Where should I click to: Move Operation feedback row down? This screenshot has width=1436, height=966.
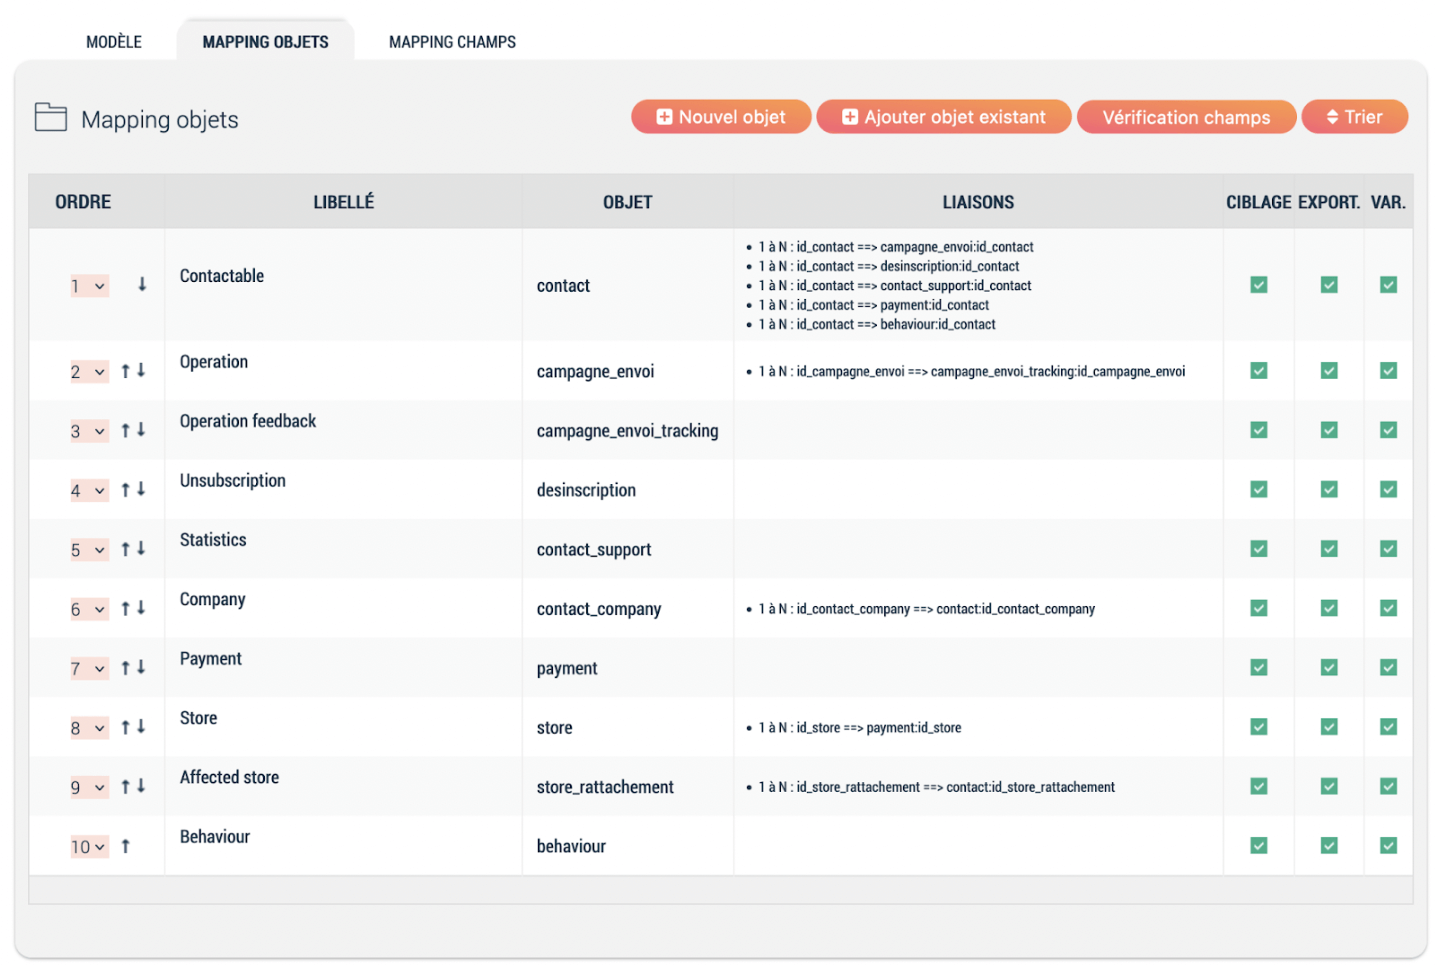(141, 430)
